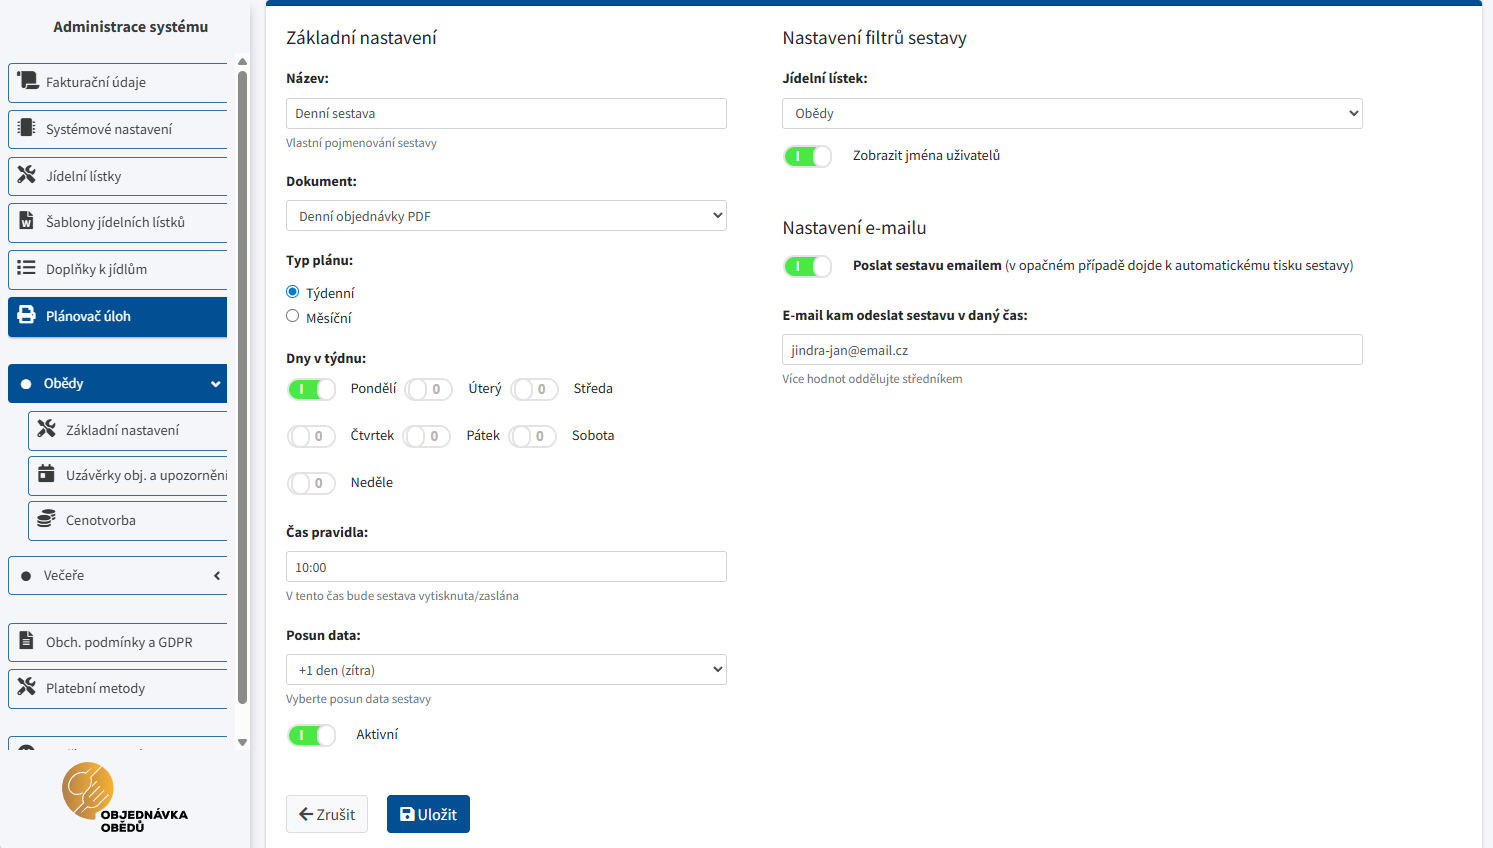Click the Šablony jídelních lístků document icon
Viewport: 1493px width, 848px height.
[27, 221]
